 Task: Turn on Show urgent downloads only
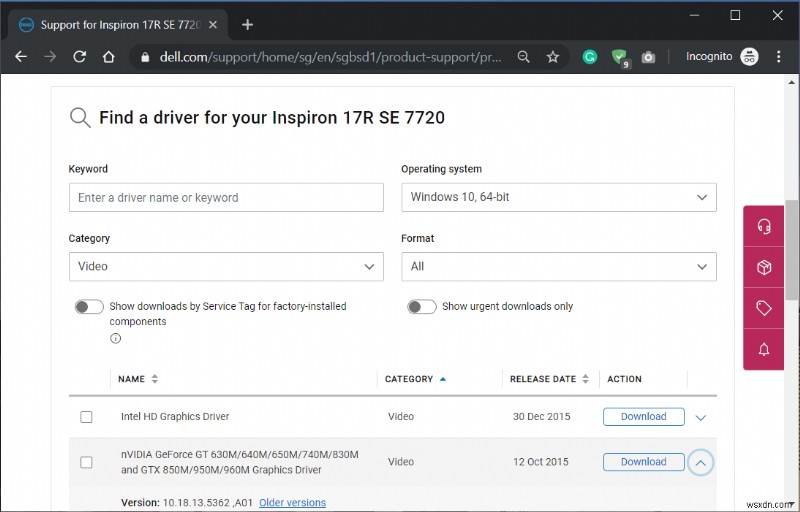422,306
